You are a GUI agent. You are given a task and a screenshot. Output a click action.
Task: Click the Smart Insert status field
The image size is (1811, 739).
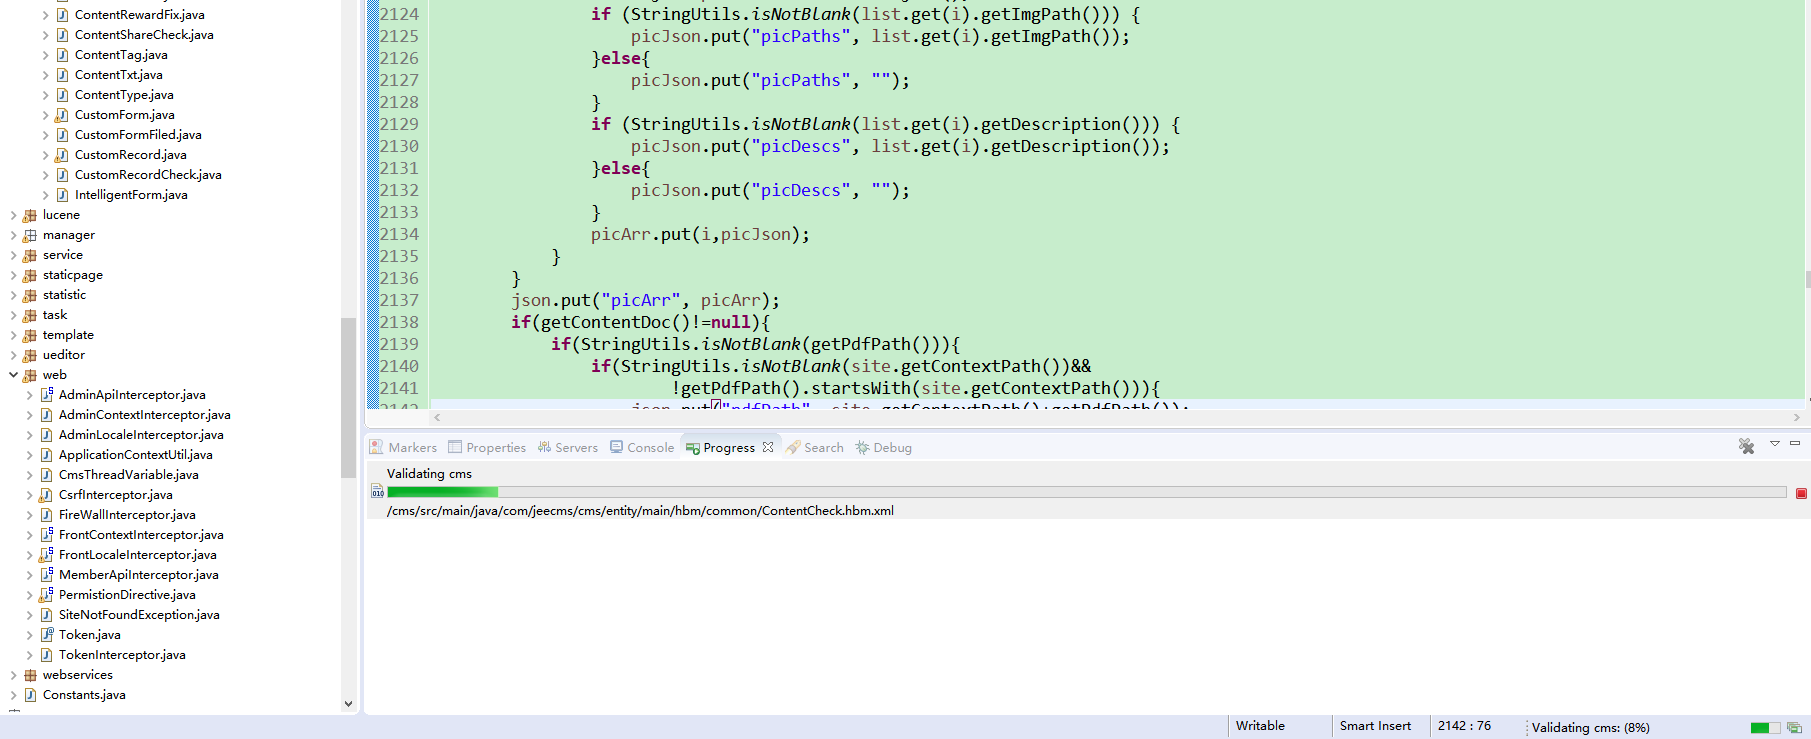[1375, 726]
